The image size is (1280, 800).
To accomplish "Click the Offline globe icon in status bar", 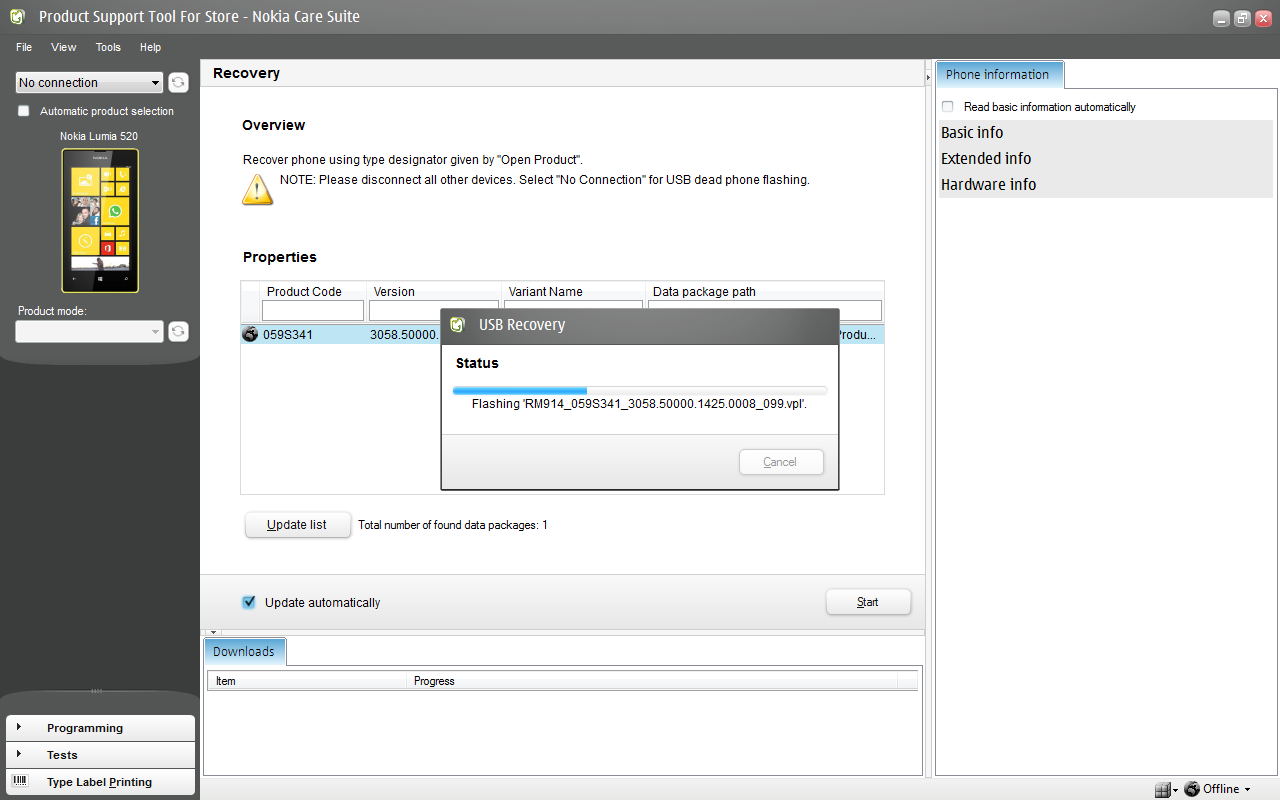I will pyautogui.click(x=1192, y=789).
